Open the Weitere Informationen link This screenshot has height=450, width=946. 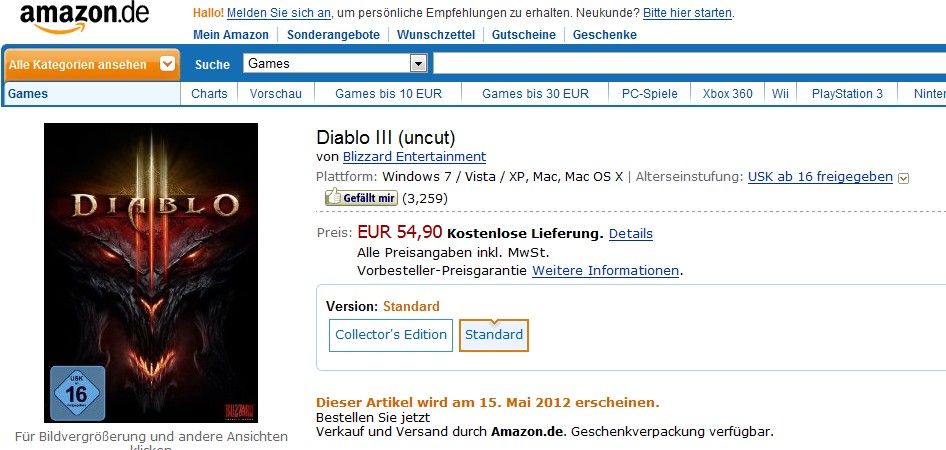(x=606, y=271)
